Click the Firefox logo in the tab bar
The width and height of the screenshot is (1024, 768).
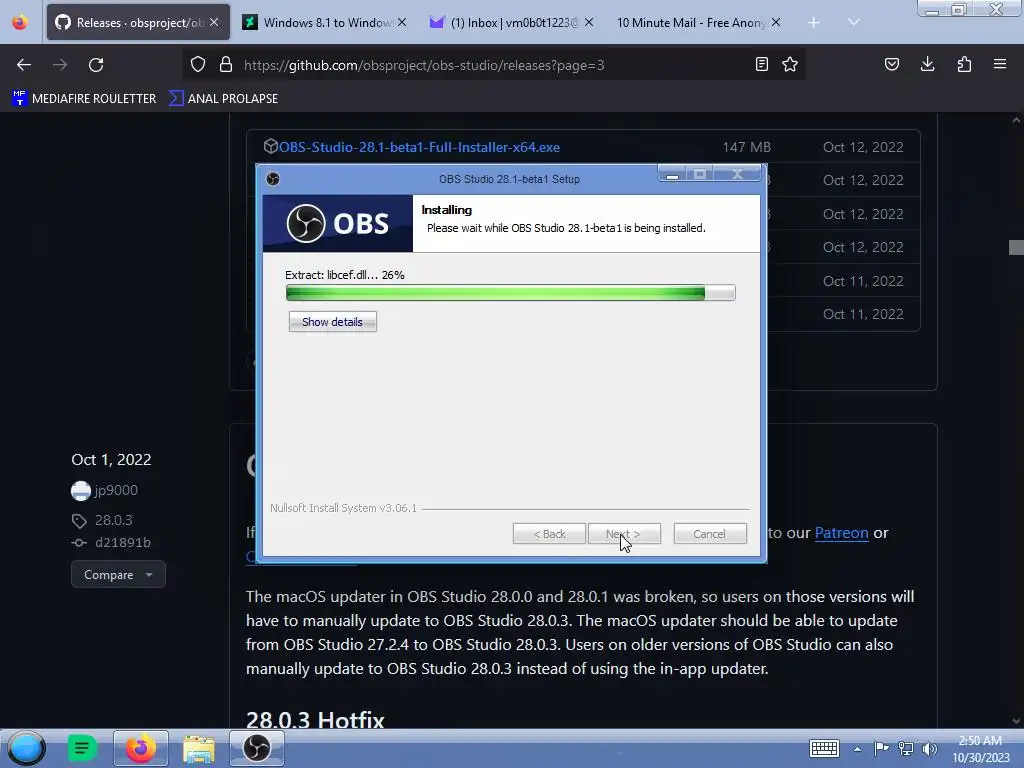20,23
